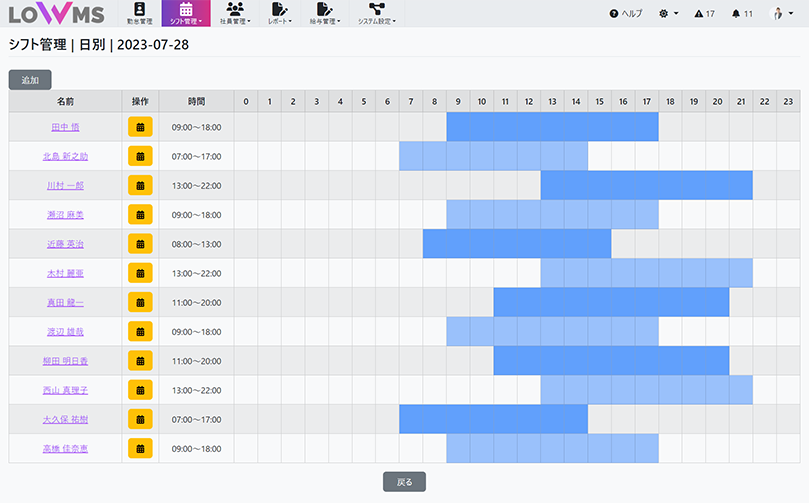Viewport: 810px width, 504px height.
Task: Expand the シフト管理 dropdown menu
Action: (x=186, y=14)
